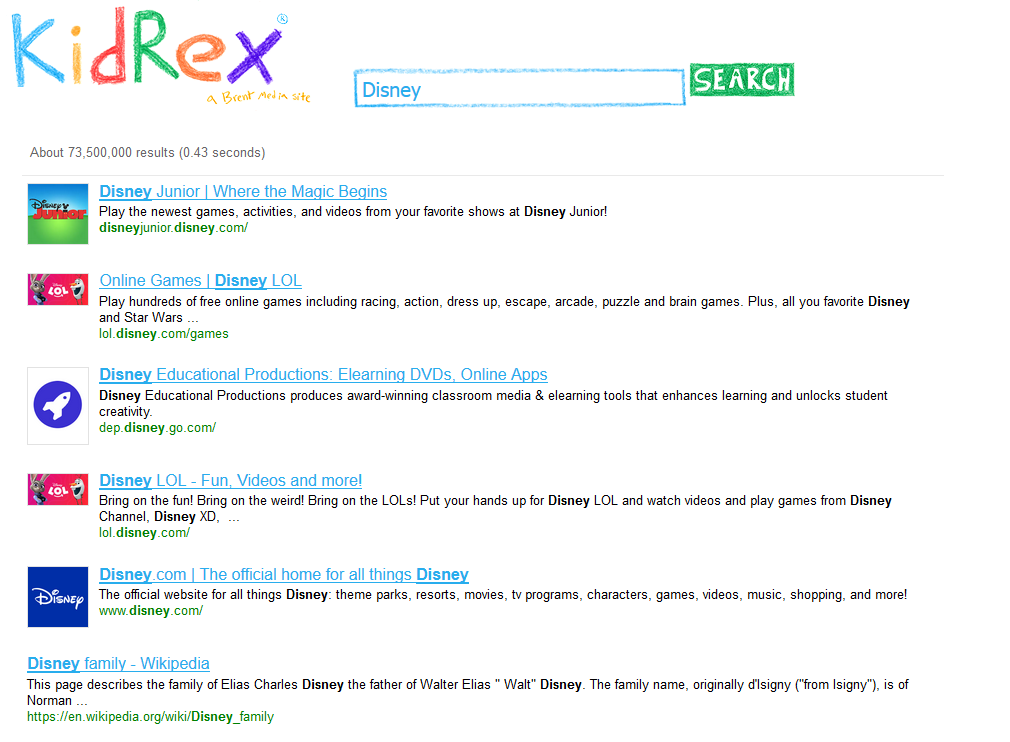Open 'Online Games | Disney LOL' link
Viewport: 1010px width, 742px height.
(x=200, y=281)
